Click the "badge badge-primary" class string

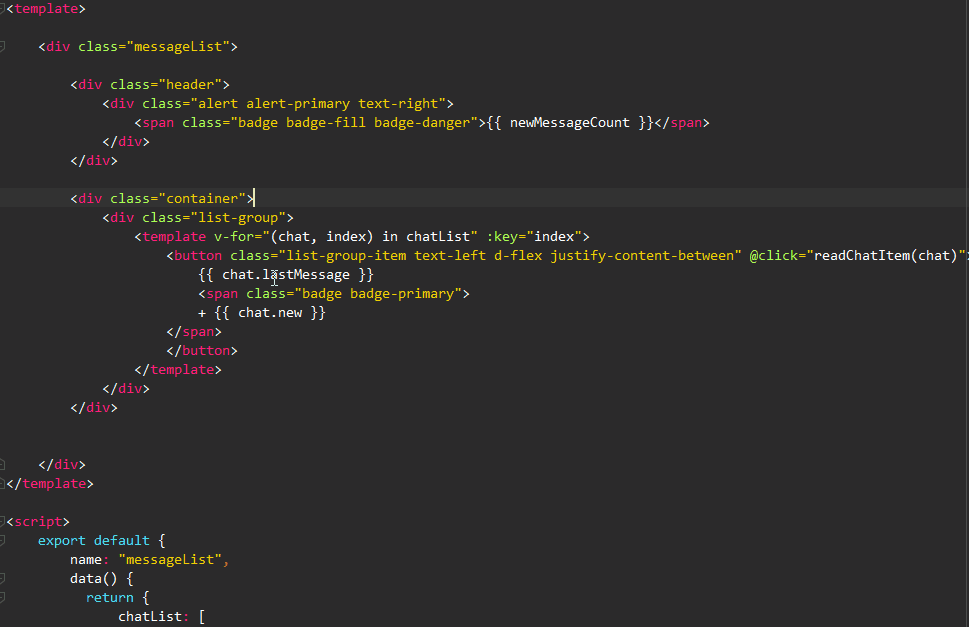(x=378, y=295)
